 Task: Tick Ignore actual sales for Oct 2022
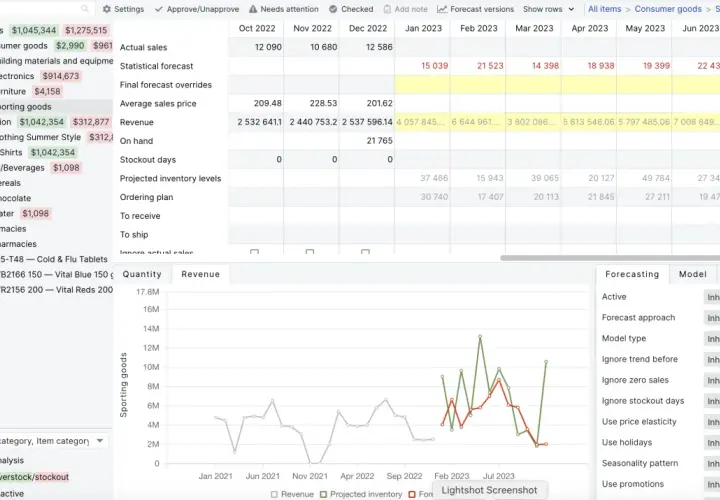(x=254, y=252)
